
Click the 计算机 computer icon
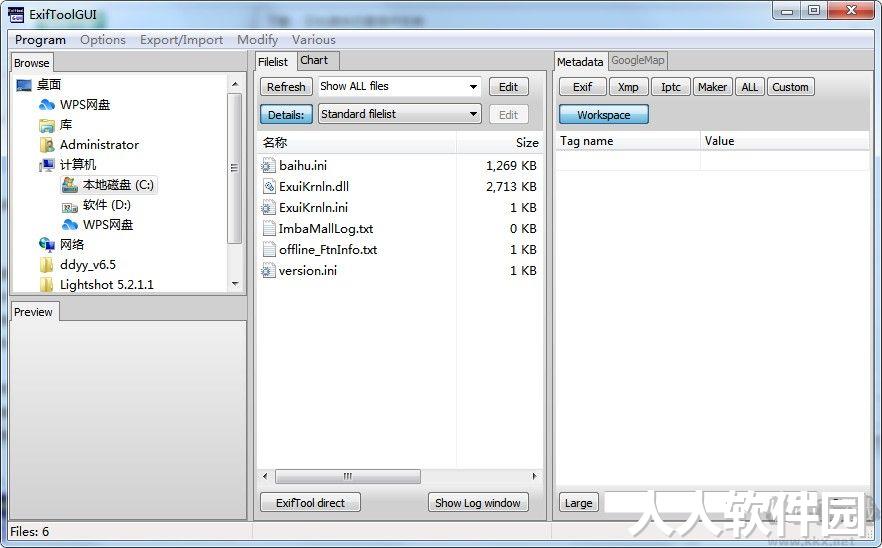(x=47, y=165)
